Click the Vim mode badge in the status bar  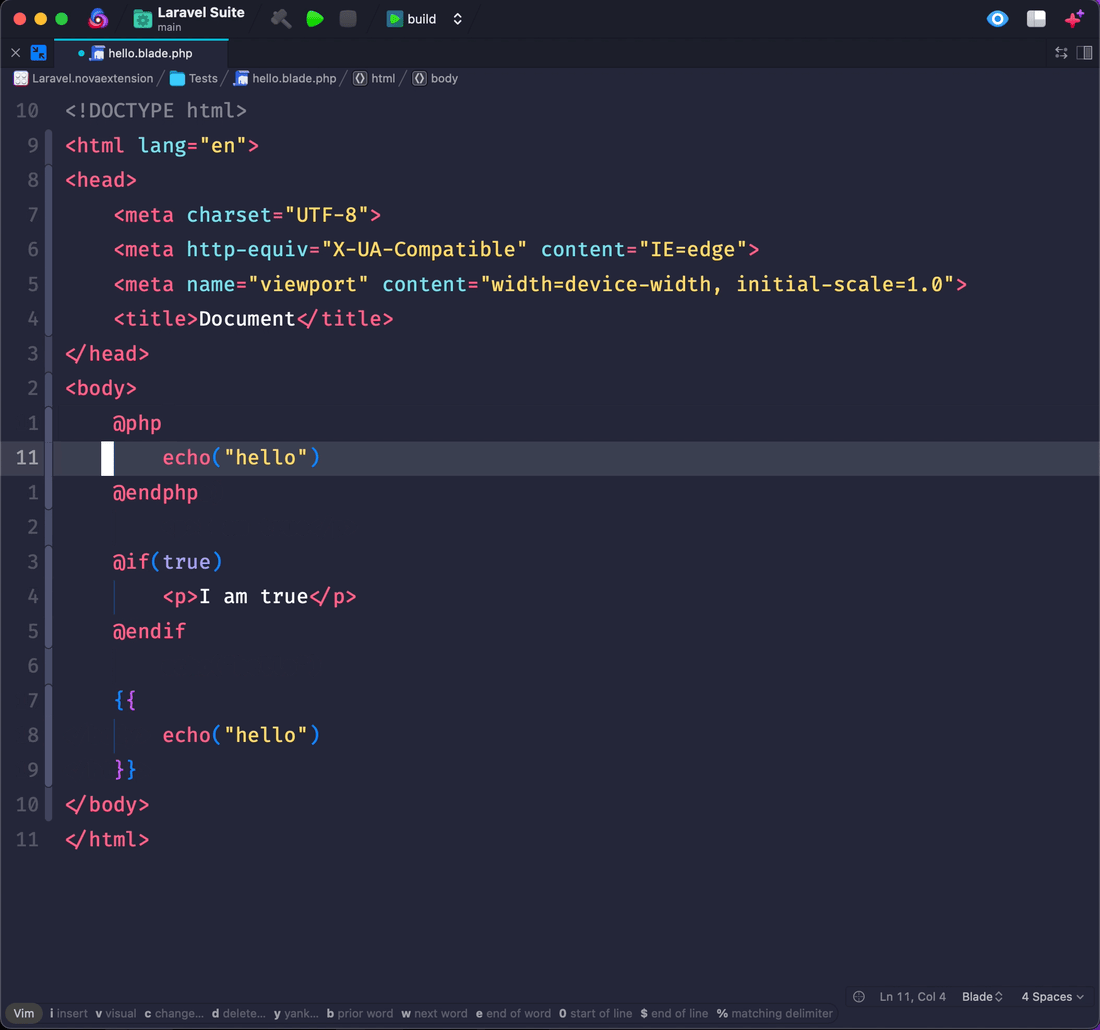(x=23, y=1013)
